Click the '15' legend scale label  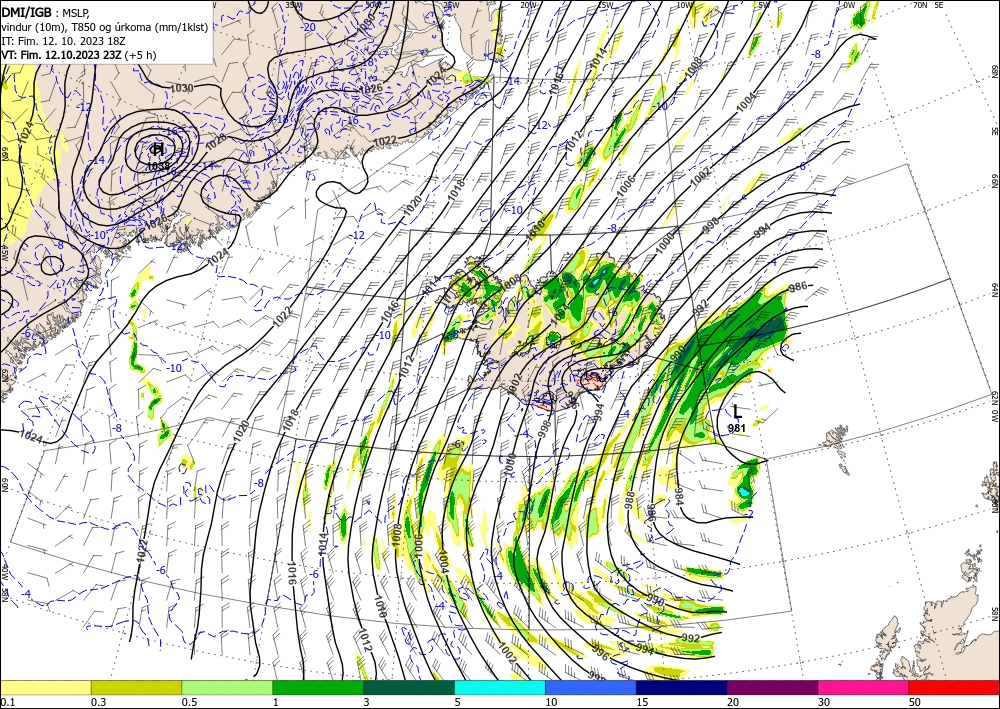642,702
